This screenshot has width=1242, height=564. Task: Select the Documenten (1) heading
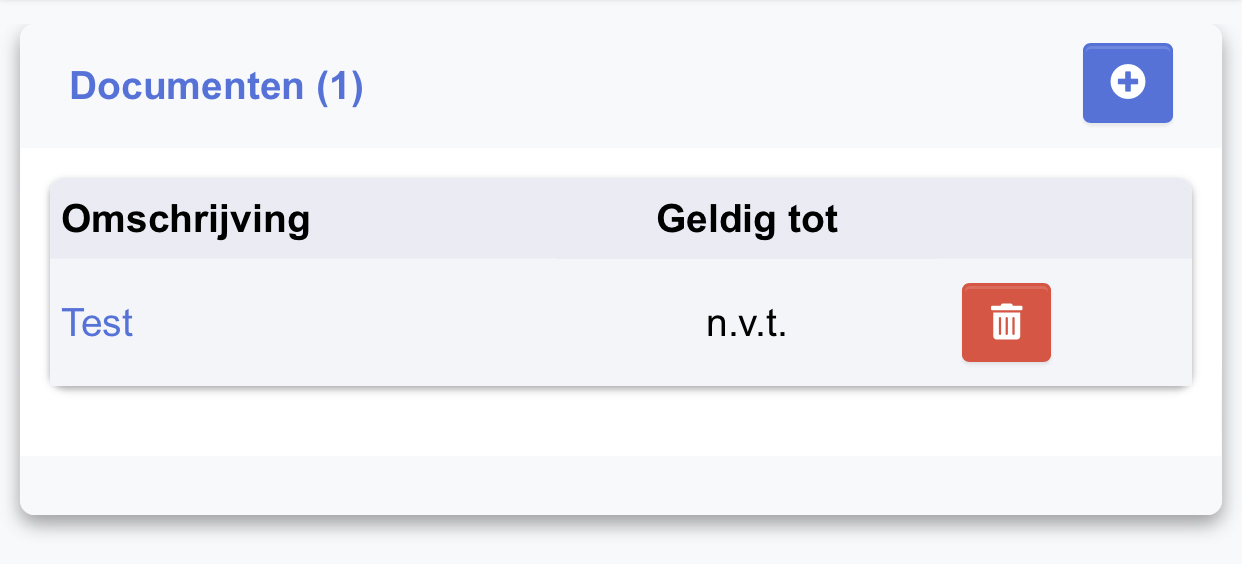click(216, 86)
